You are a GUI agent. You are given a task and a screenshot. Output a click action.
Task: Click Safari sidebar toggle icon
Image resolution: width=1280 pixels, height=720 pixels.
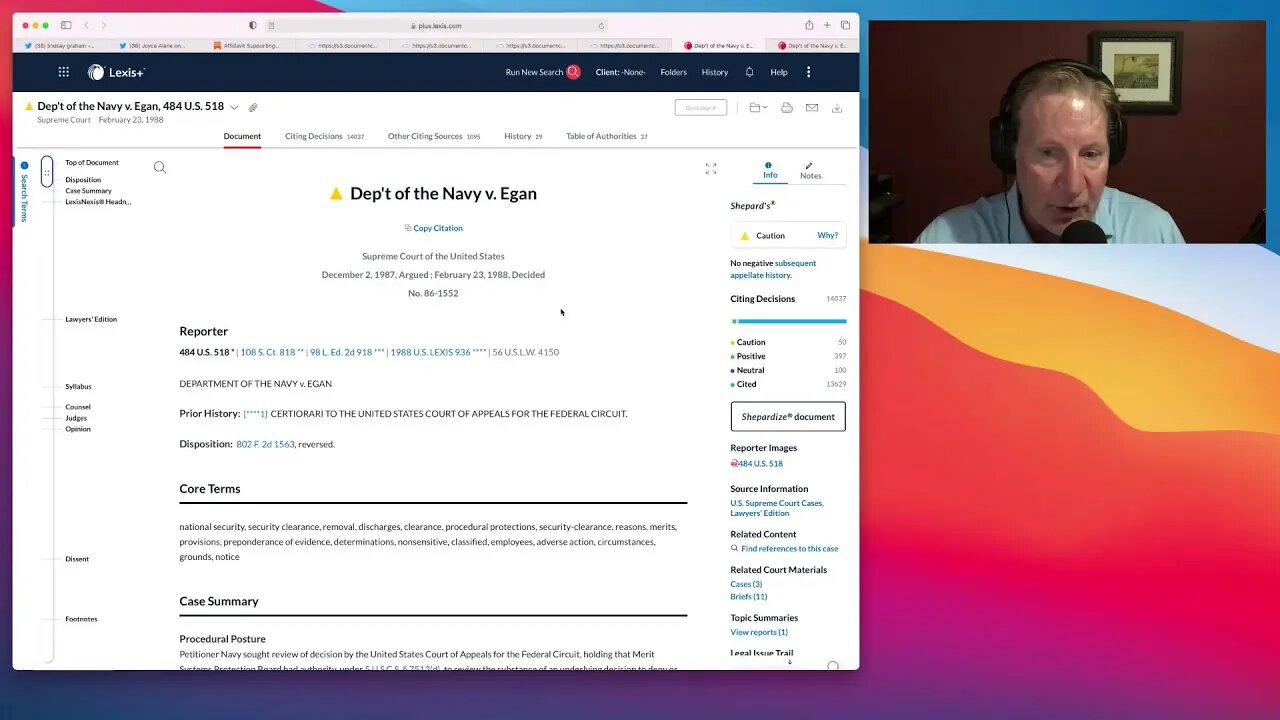66,25
